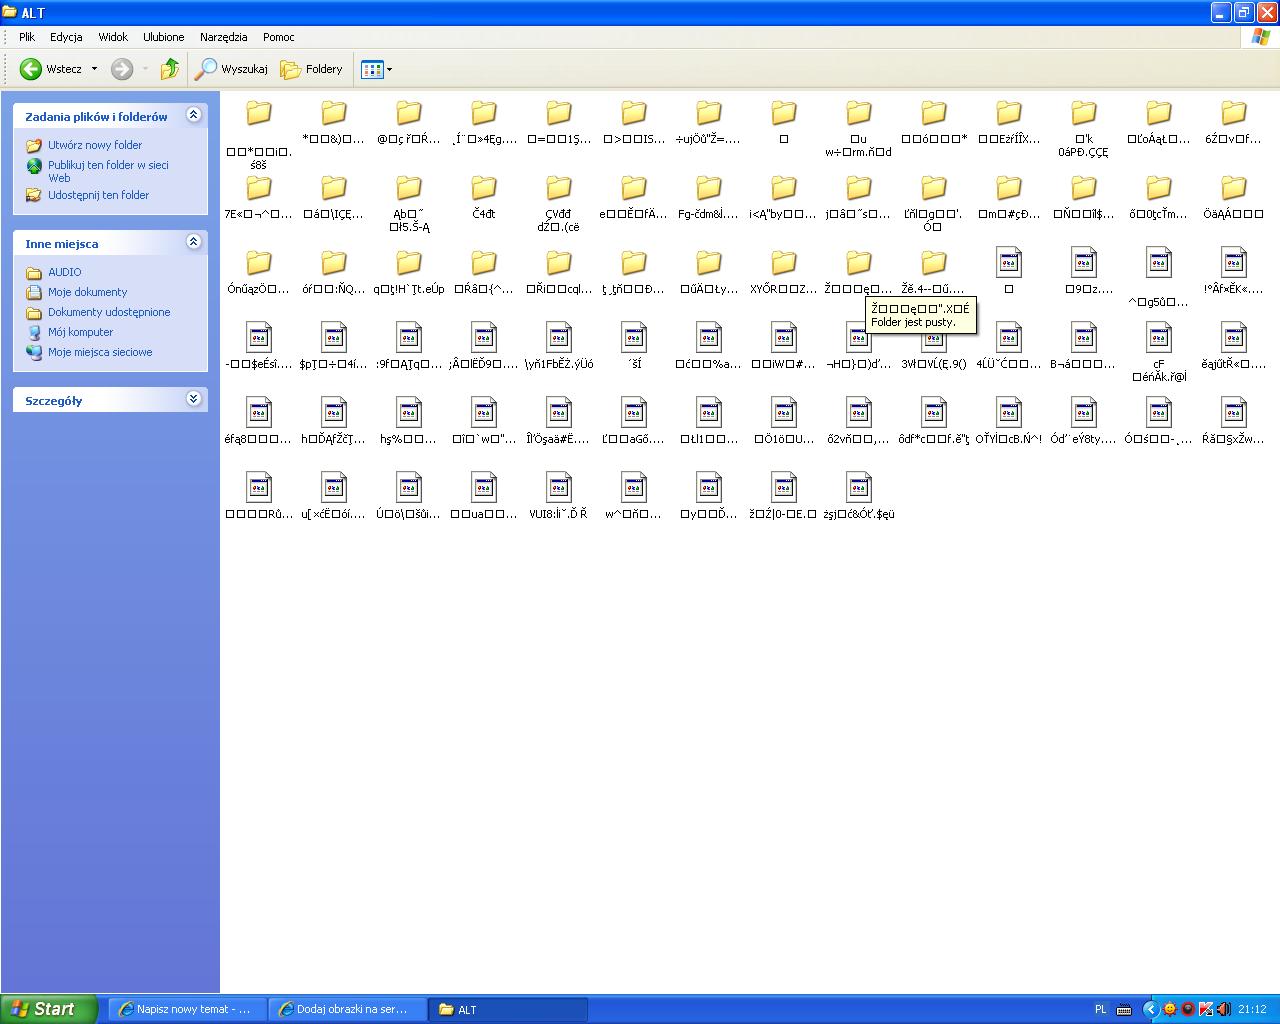Select the file named VUI8:li

pos(559,489)
